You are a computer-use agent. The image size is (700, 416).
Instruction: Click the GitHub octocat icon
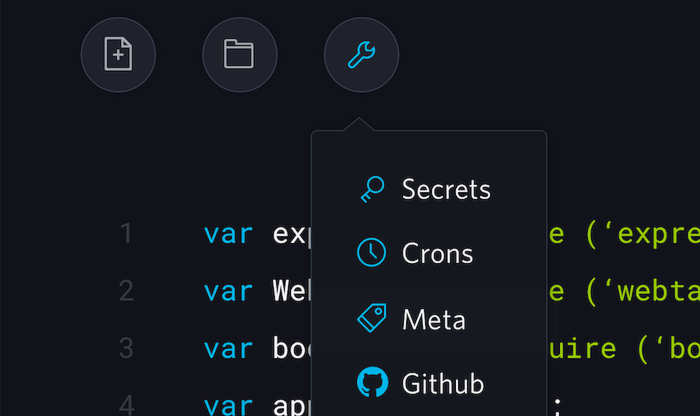click(x=372, y=383)
